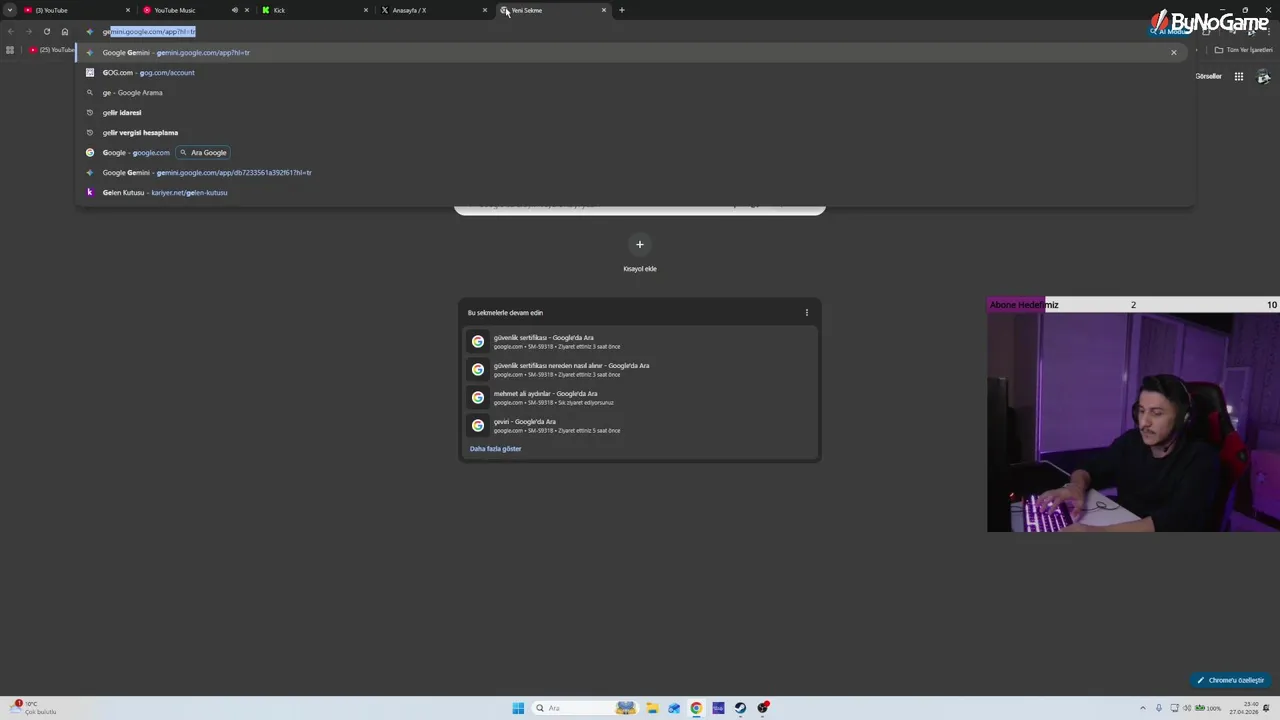Click the Kariyer.net suggestion favicon
Viewport: 1280px width, 720px height.
[90, 192]
